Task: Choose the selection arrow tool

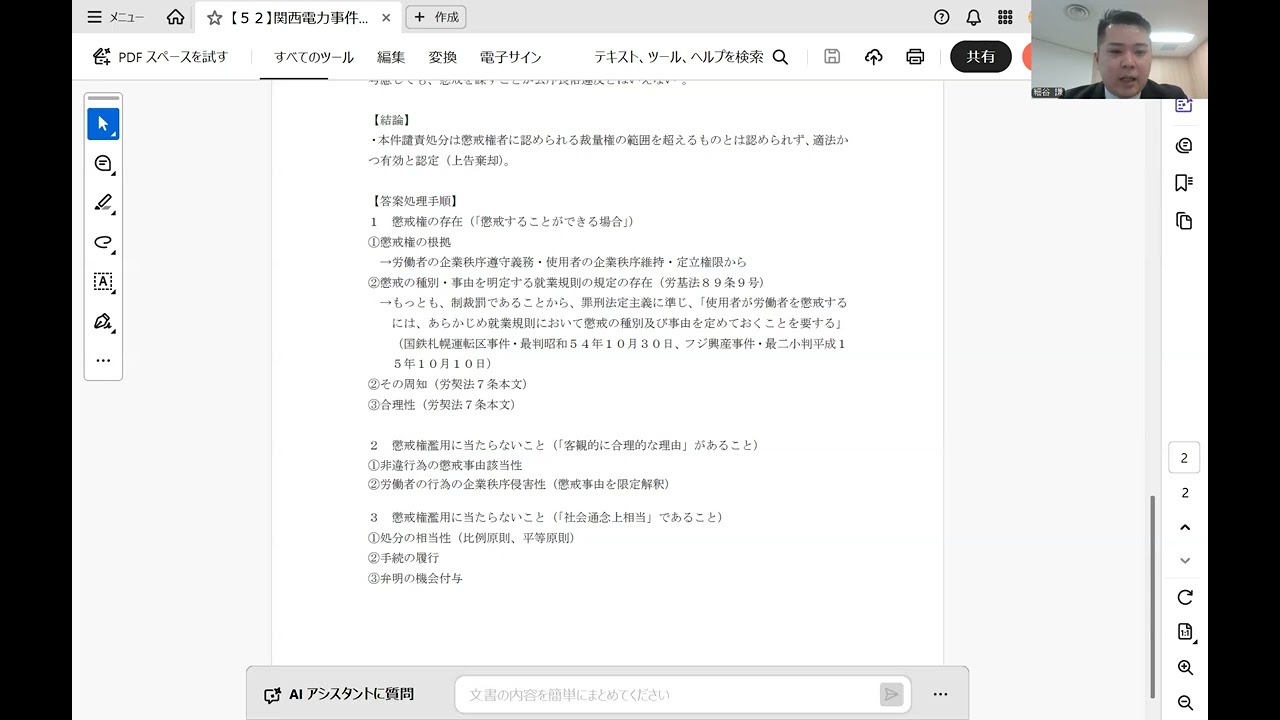Action: coord(103,124)
